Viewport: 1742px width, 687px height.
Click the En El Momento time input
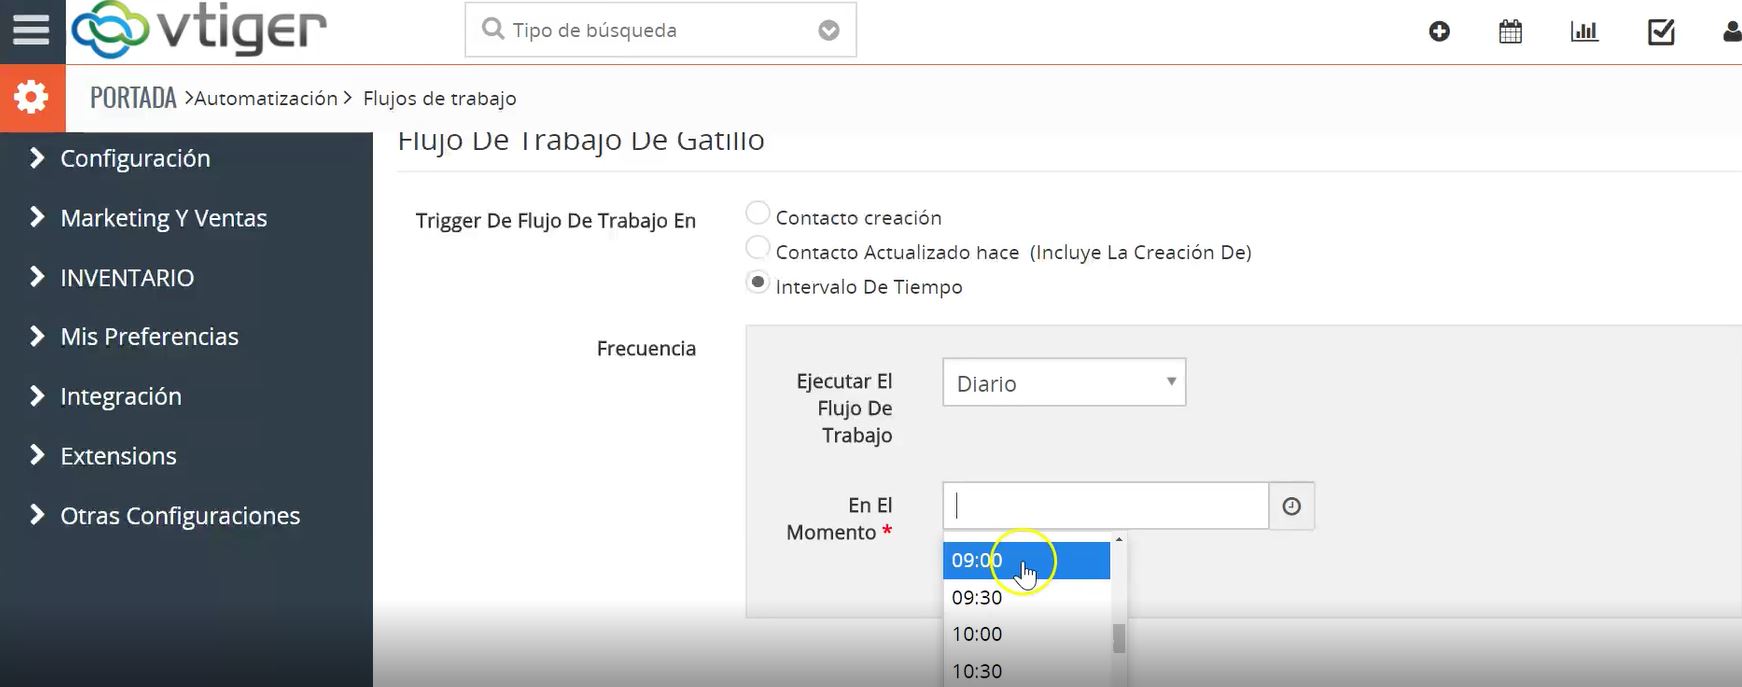click(1106, 506)
